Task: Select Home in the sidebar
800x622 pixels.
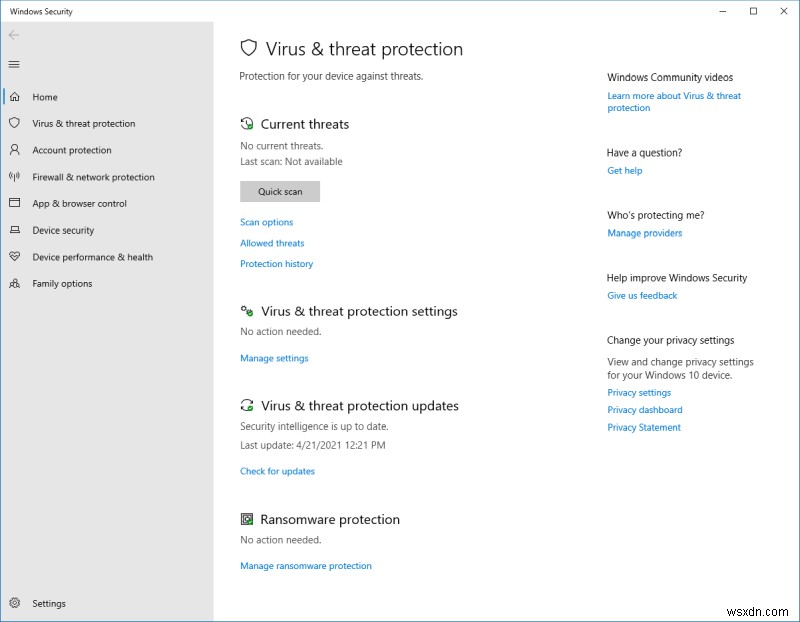Action: [45, 97]
